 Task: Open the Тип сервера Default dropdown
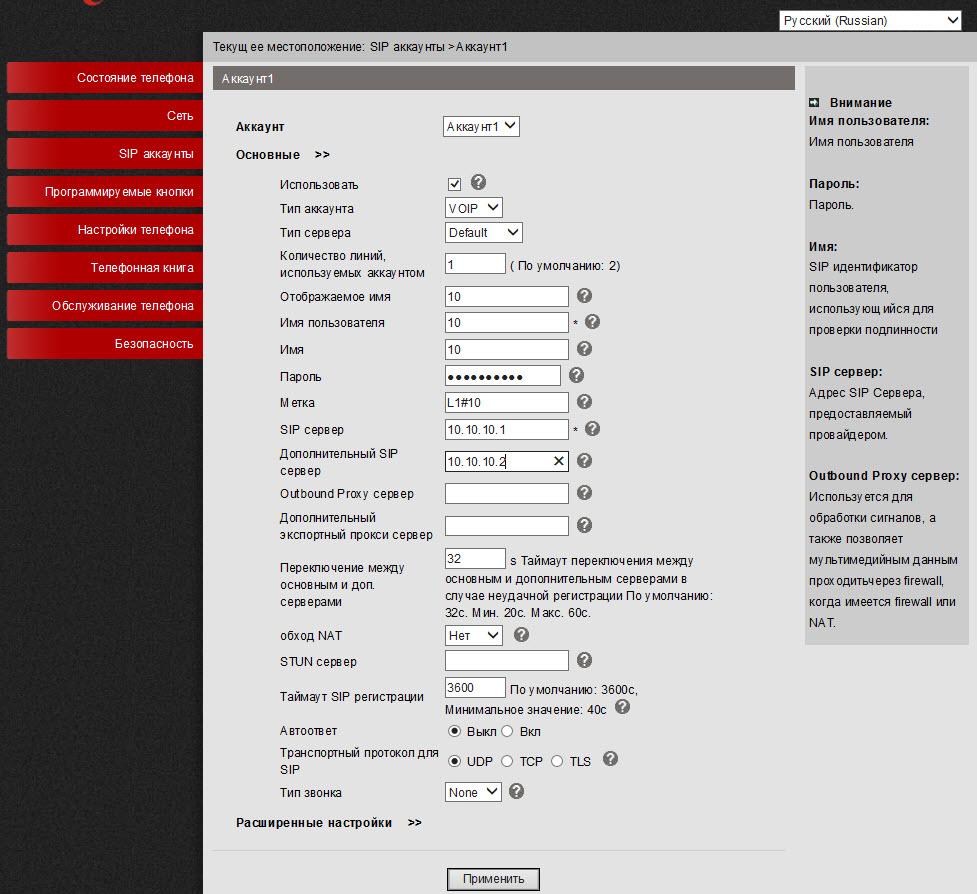click(x=484, y=232)
